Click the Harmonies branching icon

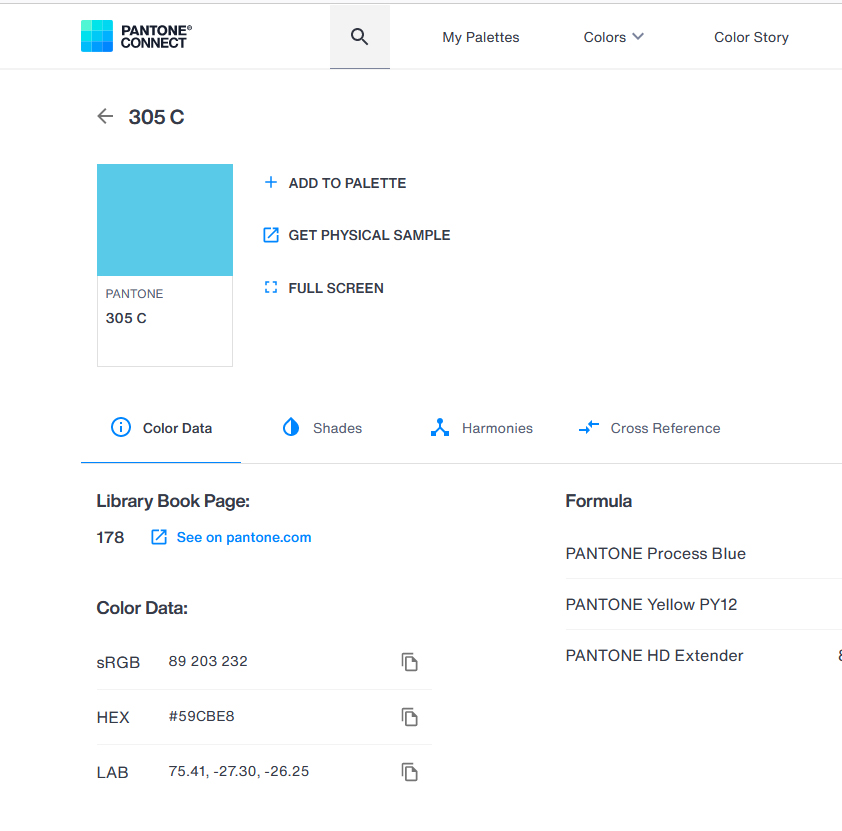coord(440,427)
